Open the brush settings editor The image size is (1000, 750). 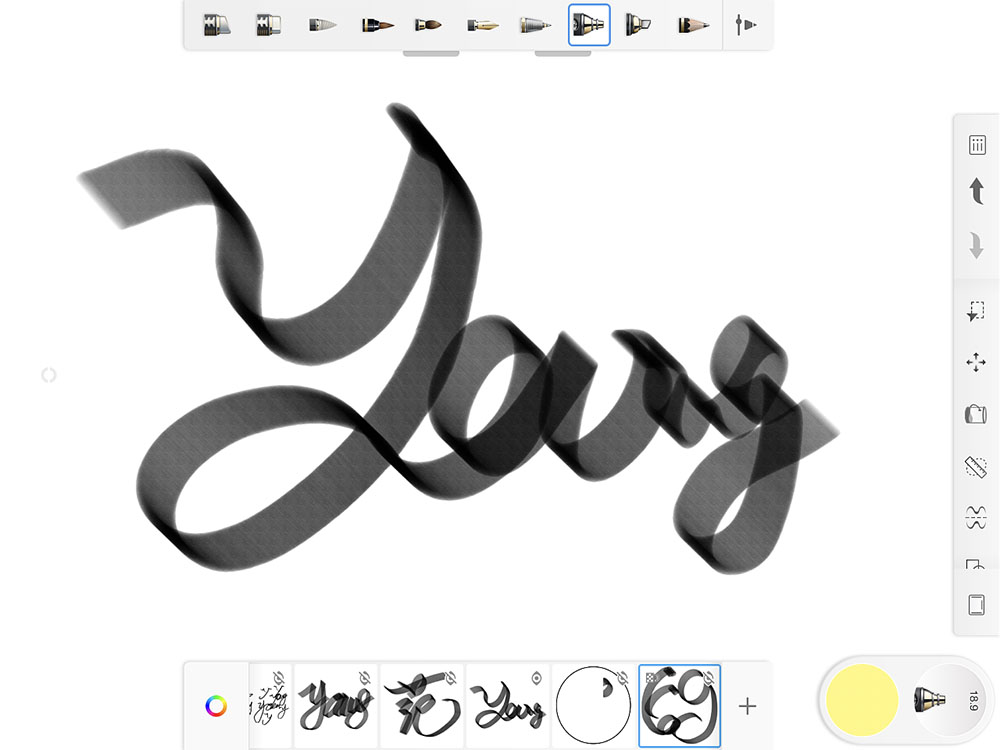coord(746,26)
